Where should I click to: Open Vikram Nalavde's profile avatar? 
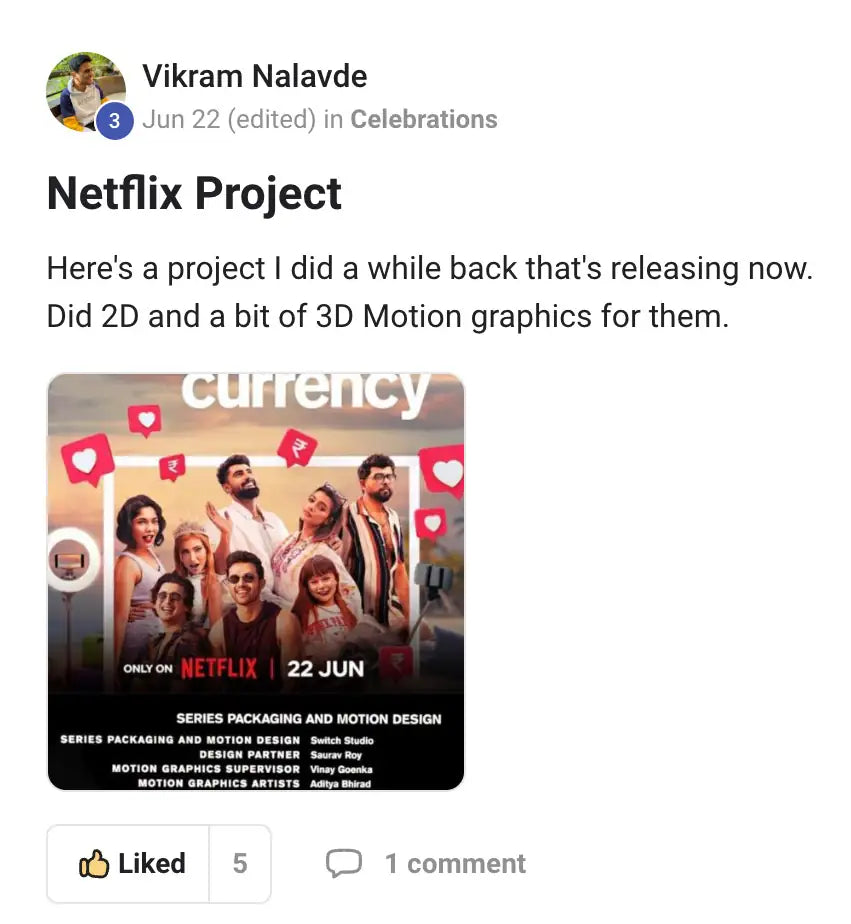tap(86, 91)
